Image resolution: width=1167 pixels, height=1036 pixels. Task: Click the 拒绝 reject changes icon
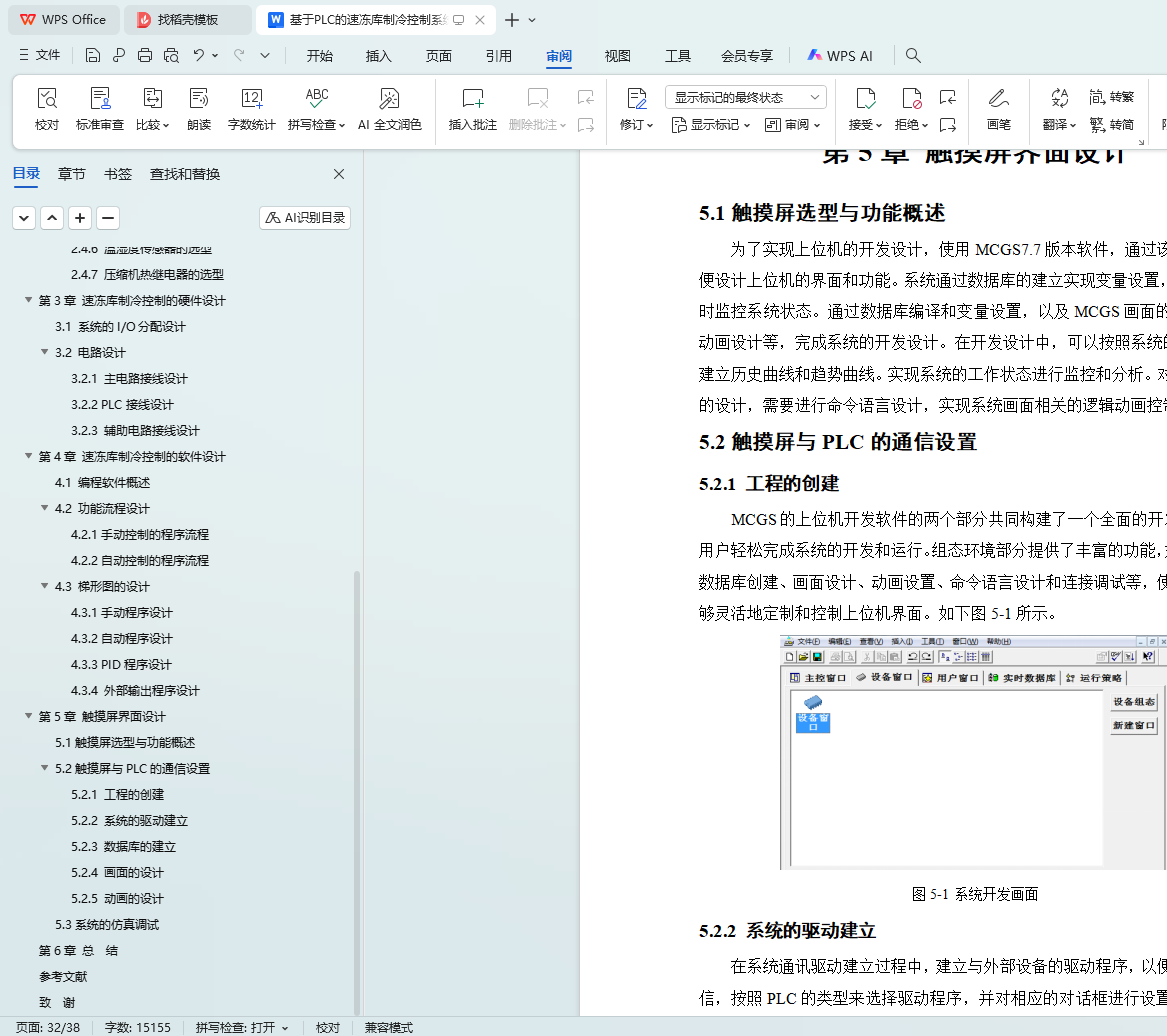tap(911, 98)
